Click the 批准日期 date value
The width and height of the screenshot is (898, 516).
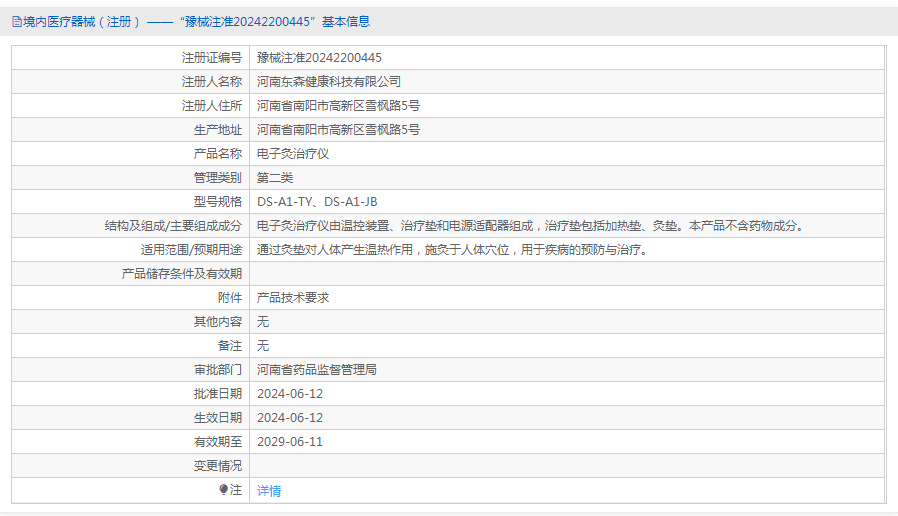(290, 394)
